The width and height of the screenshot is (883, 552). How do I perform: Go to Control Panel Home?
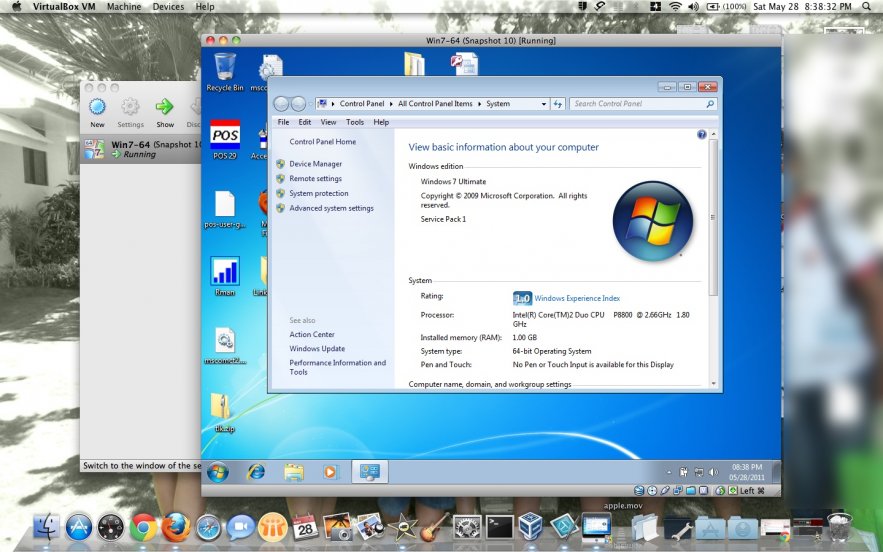coord(323,141)
